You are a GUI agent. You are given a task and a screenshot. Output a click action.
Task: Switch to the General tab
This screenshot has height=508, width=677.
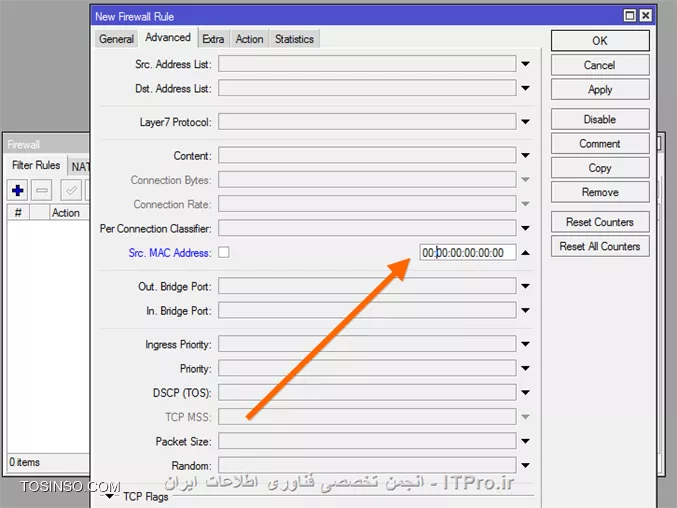[116, 39]
